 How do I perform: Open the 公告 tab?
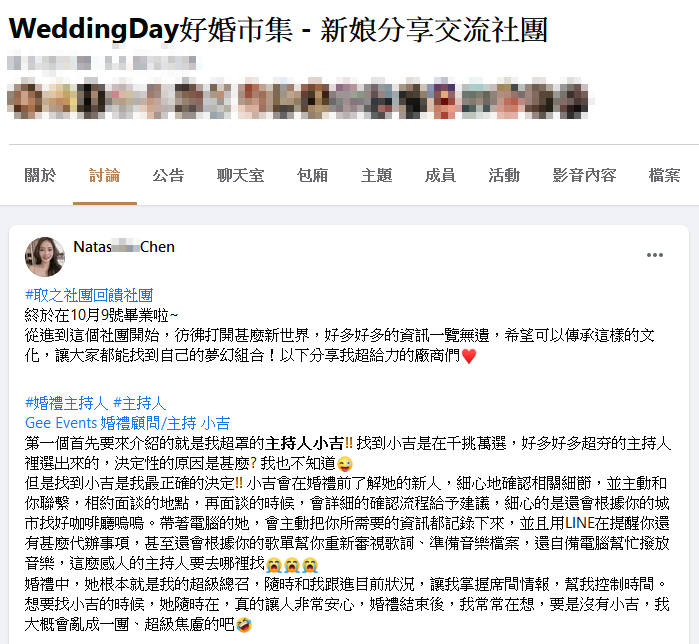(168, 175)
